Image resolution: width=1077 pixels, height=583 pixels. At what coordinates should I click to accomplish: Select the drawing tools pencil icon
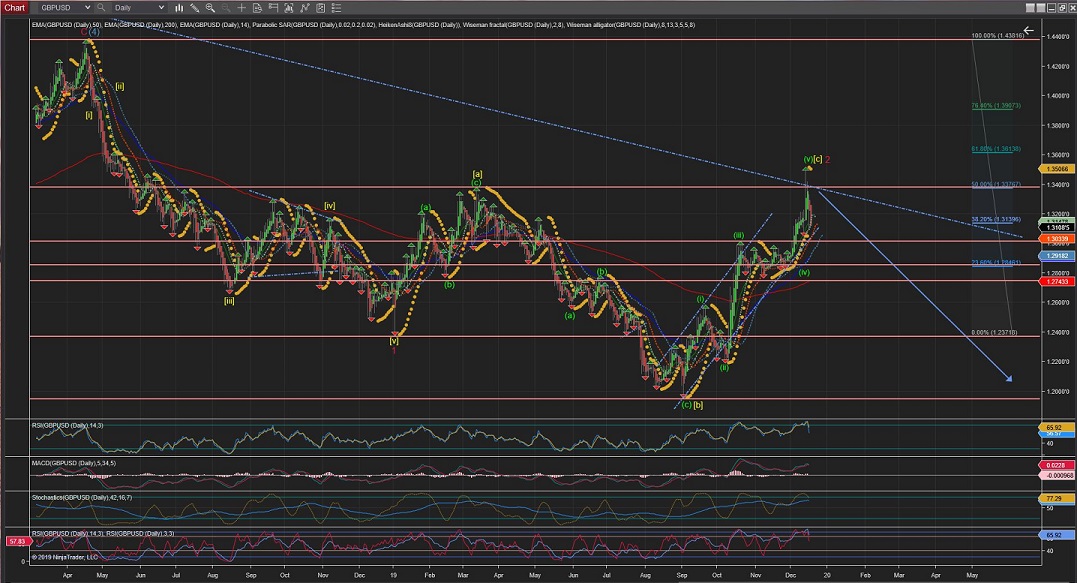[x=195, y=8]
